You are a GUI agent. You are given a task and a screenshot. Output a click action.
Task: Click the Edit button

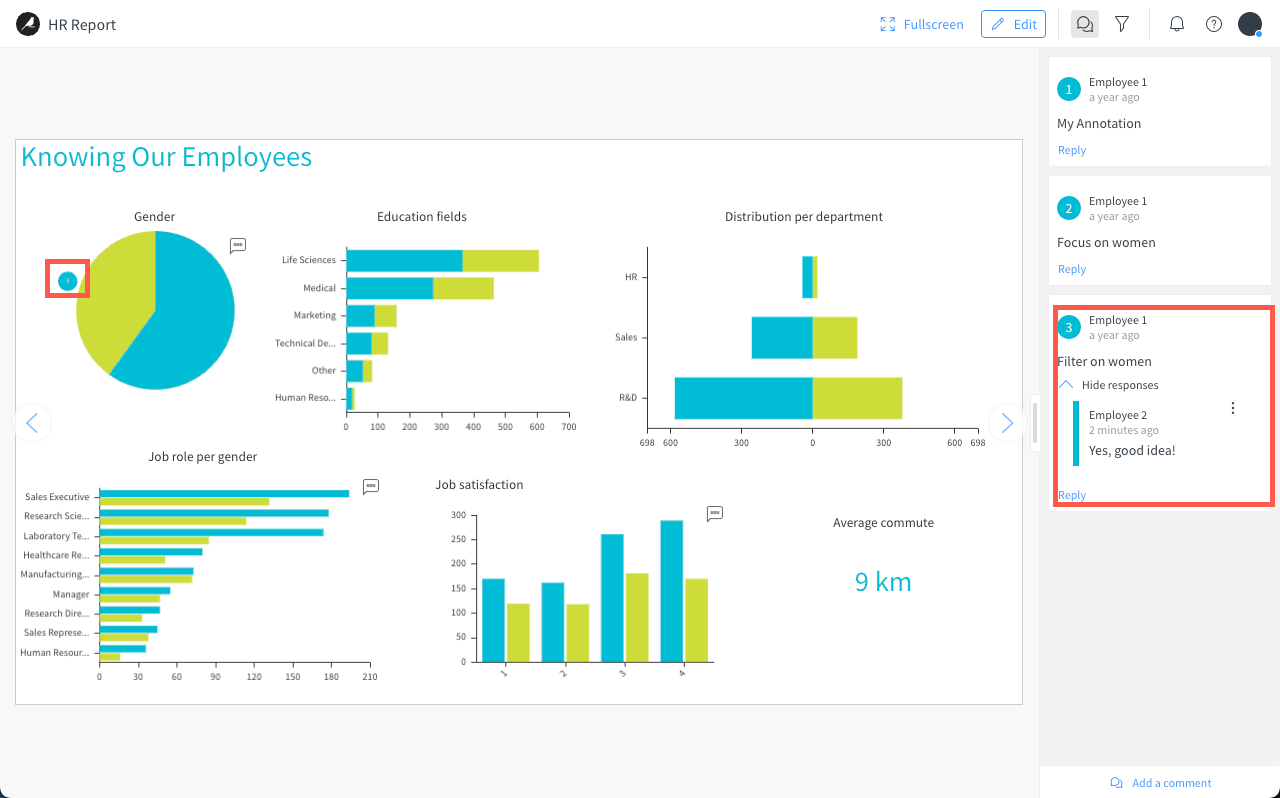[x=1013, y=24]
